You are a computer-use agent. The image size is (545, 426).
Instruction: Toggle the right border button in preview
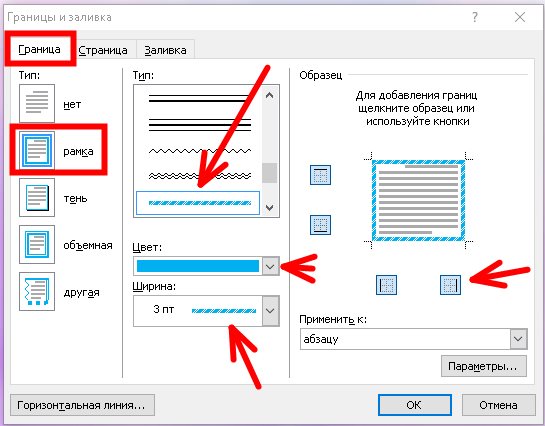pyautogui.click(x=450, y=285)
